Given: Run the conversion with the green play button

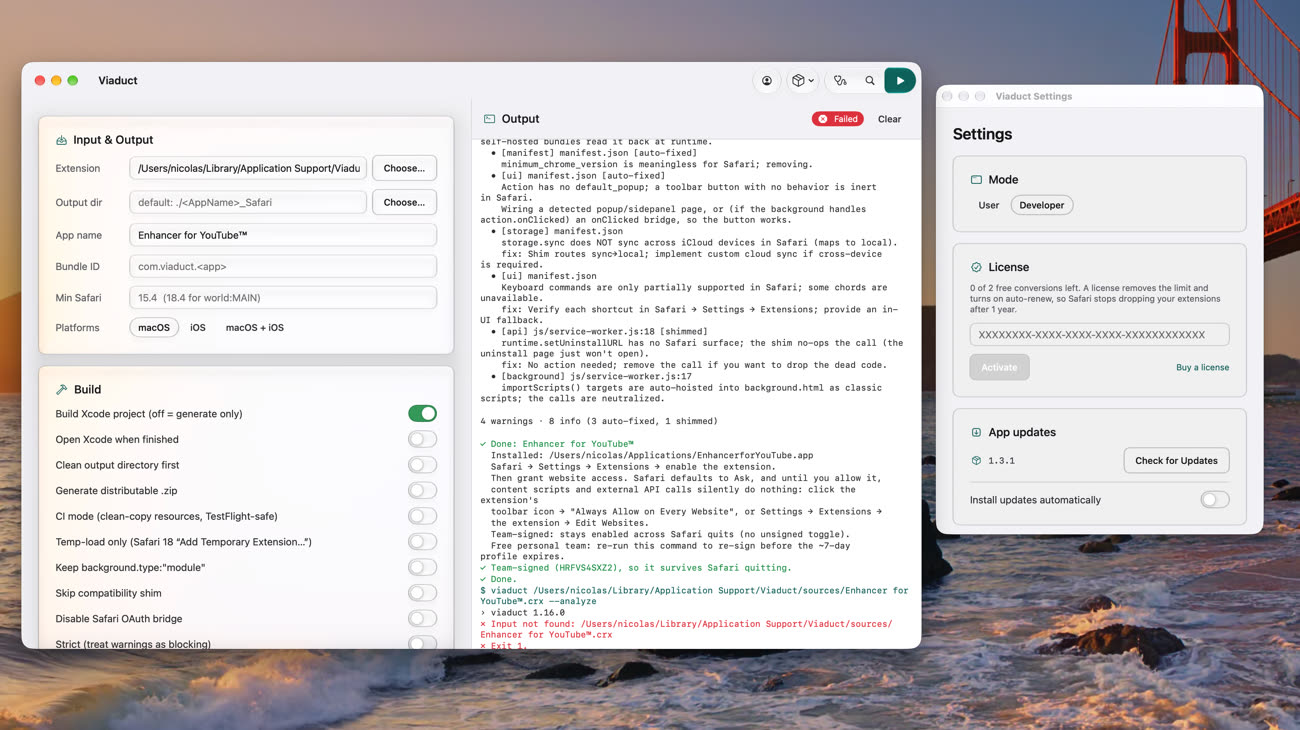Looking at the screenshot, I should point(900,81).
